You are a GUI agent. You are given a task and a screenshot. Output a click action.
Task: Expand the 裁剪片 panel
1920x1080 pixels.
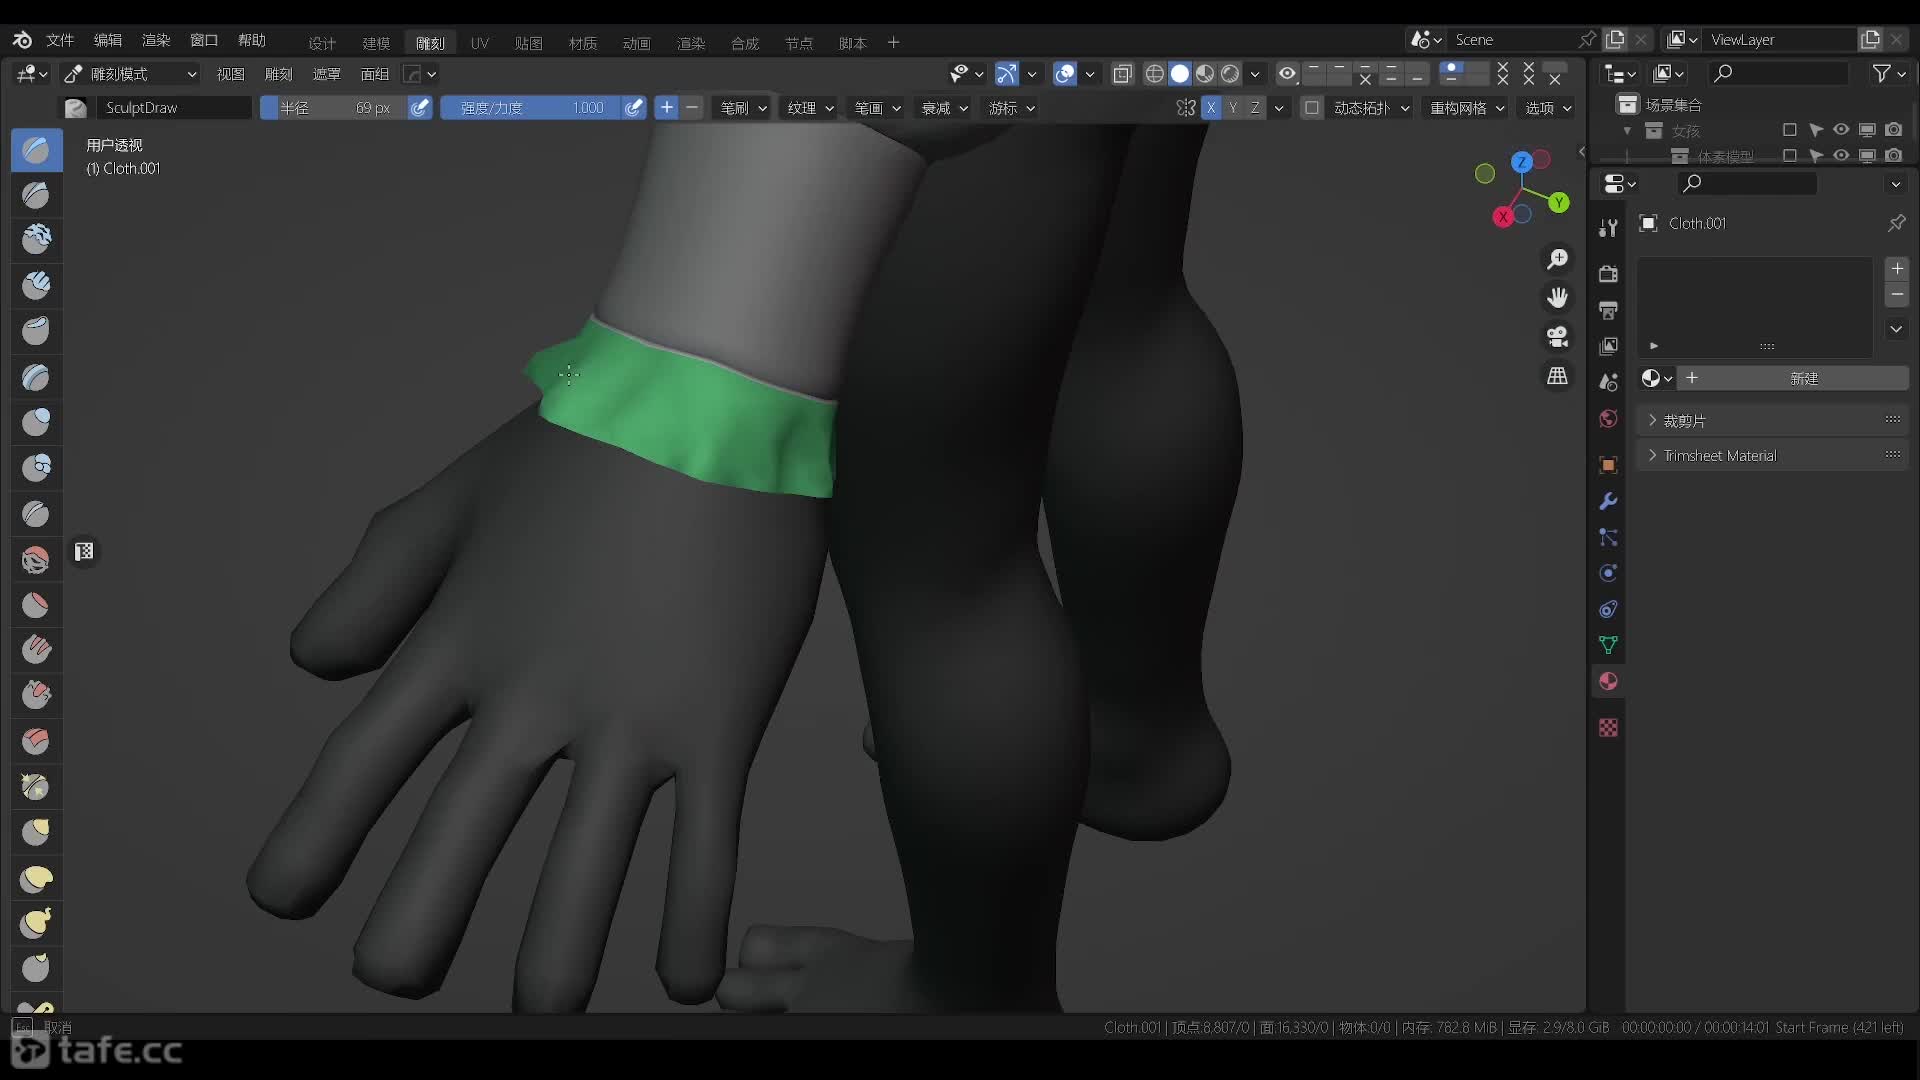[x=1773, y=421]
